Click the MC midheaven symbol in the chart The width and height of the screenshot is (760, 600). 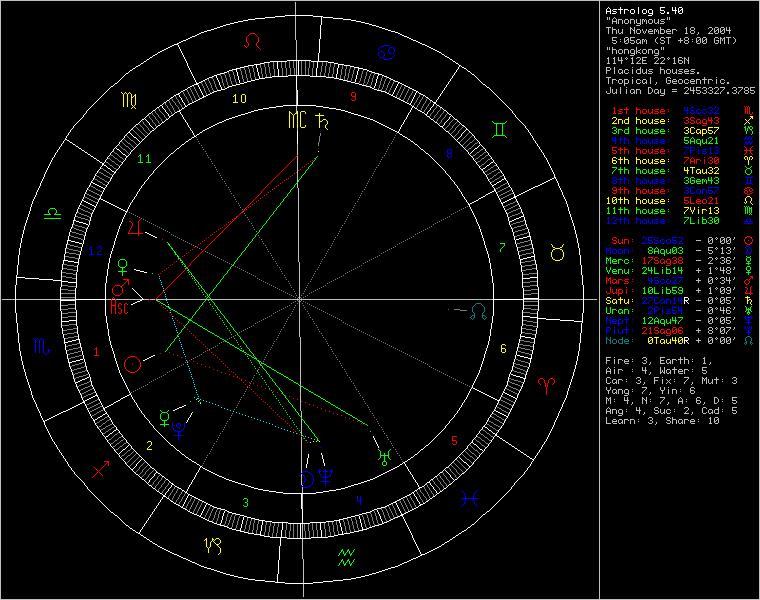coord(297,120)
